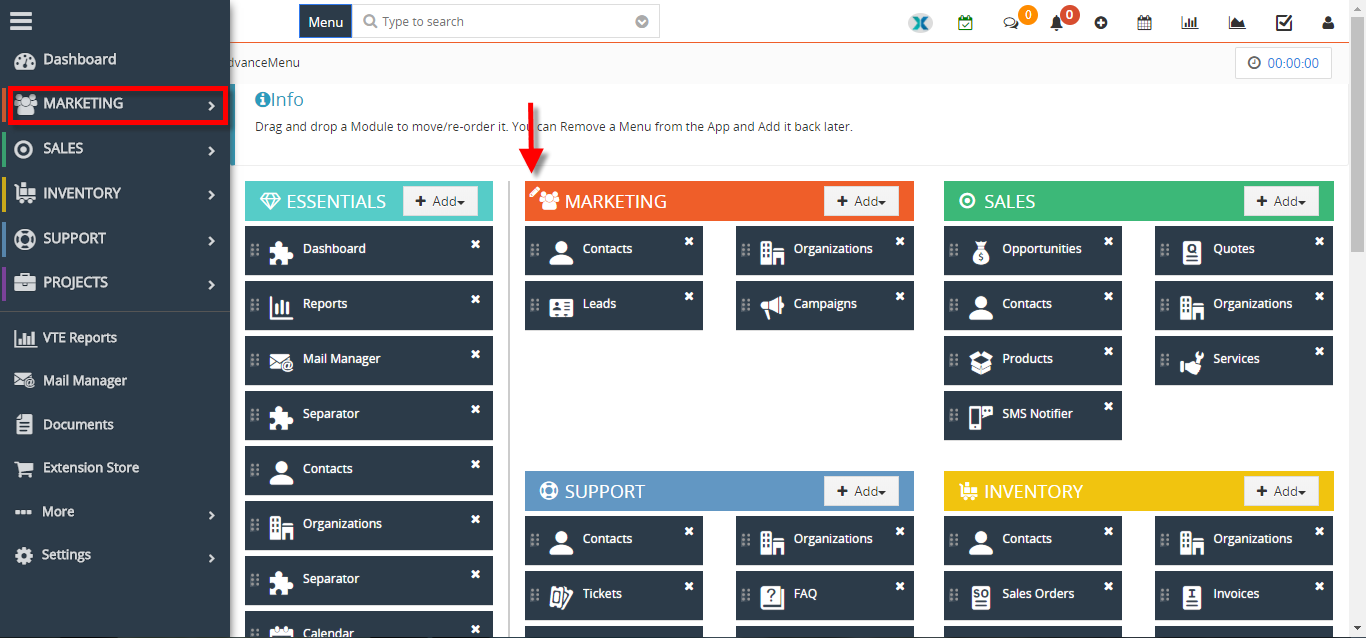Remove Opportunities from SALES
The width and height of the screenshot is (1366, 638).
coord(1108,242)
